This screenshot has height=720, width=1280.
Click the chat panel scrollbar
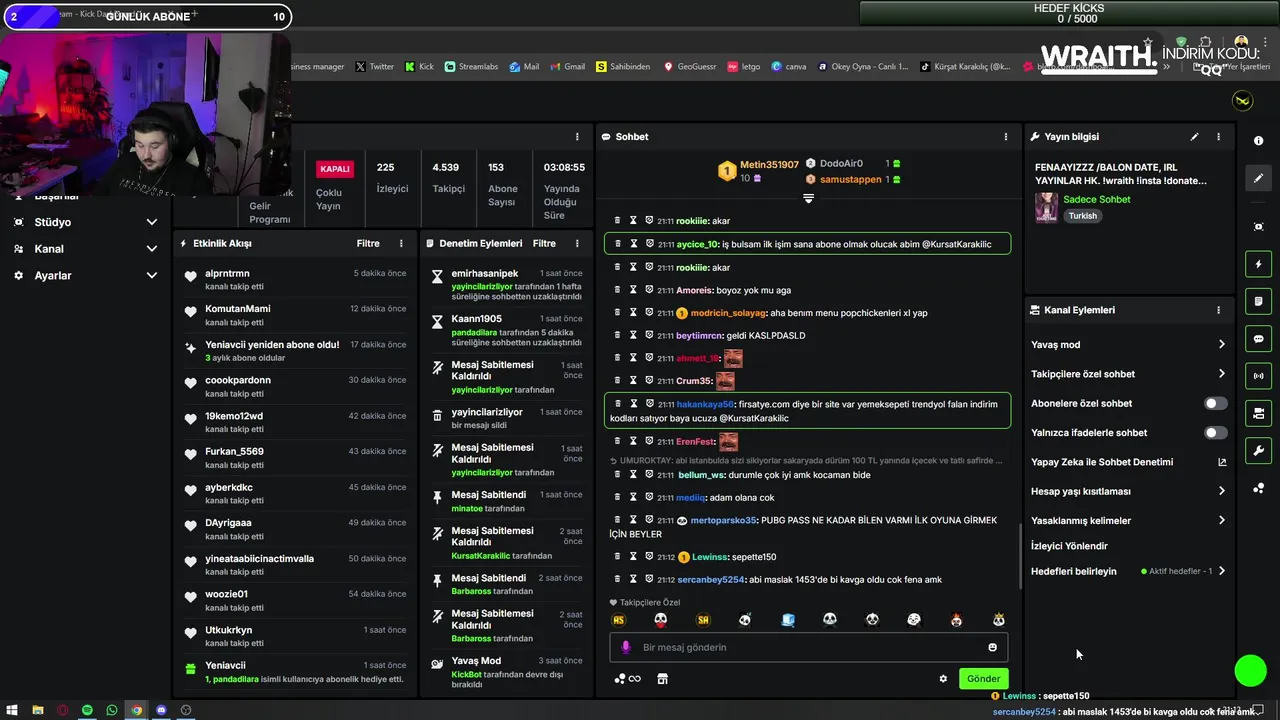tap(1019, 558)
